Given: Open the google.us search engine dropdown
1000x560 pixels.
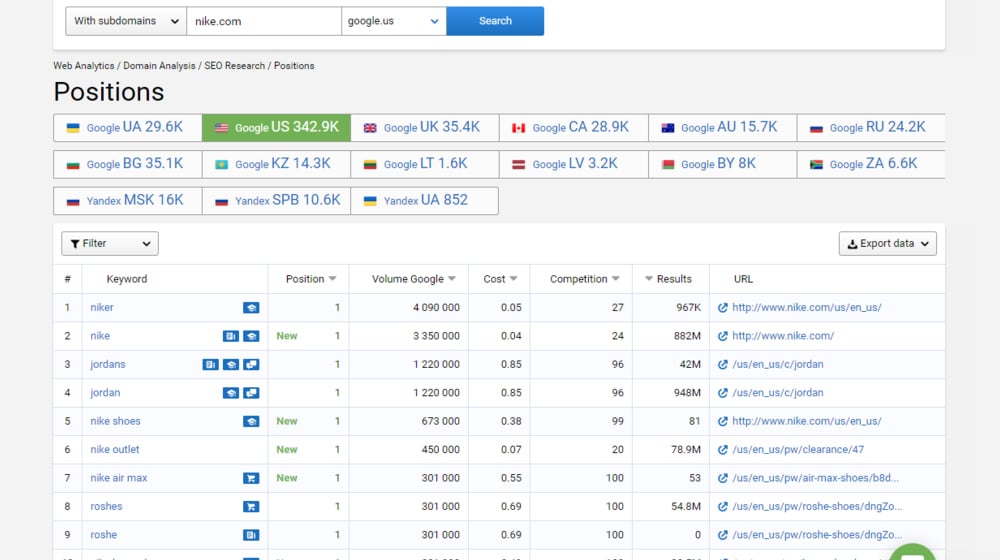Looking at the screenshot, I should [x=393, y=21].
